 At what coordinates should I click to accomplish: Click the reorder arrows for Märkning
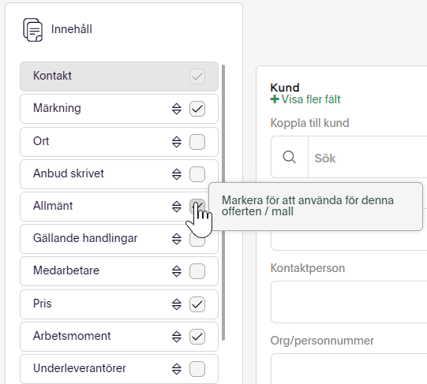coord(177,109)
